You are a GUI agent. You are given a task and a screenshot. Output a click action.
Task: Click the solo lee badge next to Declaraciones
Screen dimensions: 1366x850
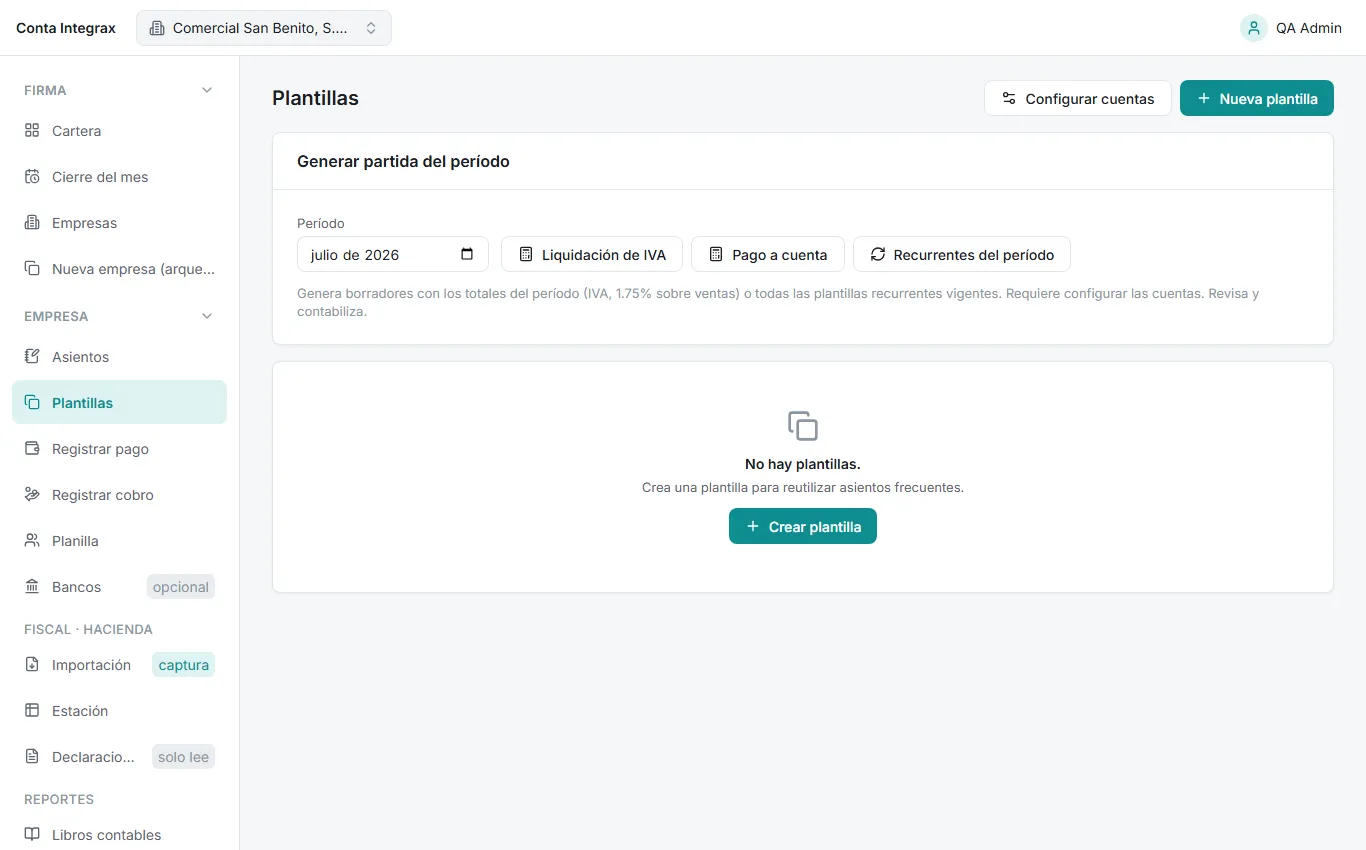point(184,757)
